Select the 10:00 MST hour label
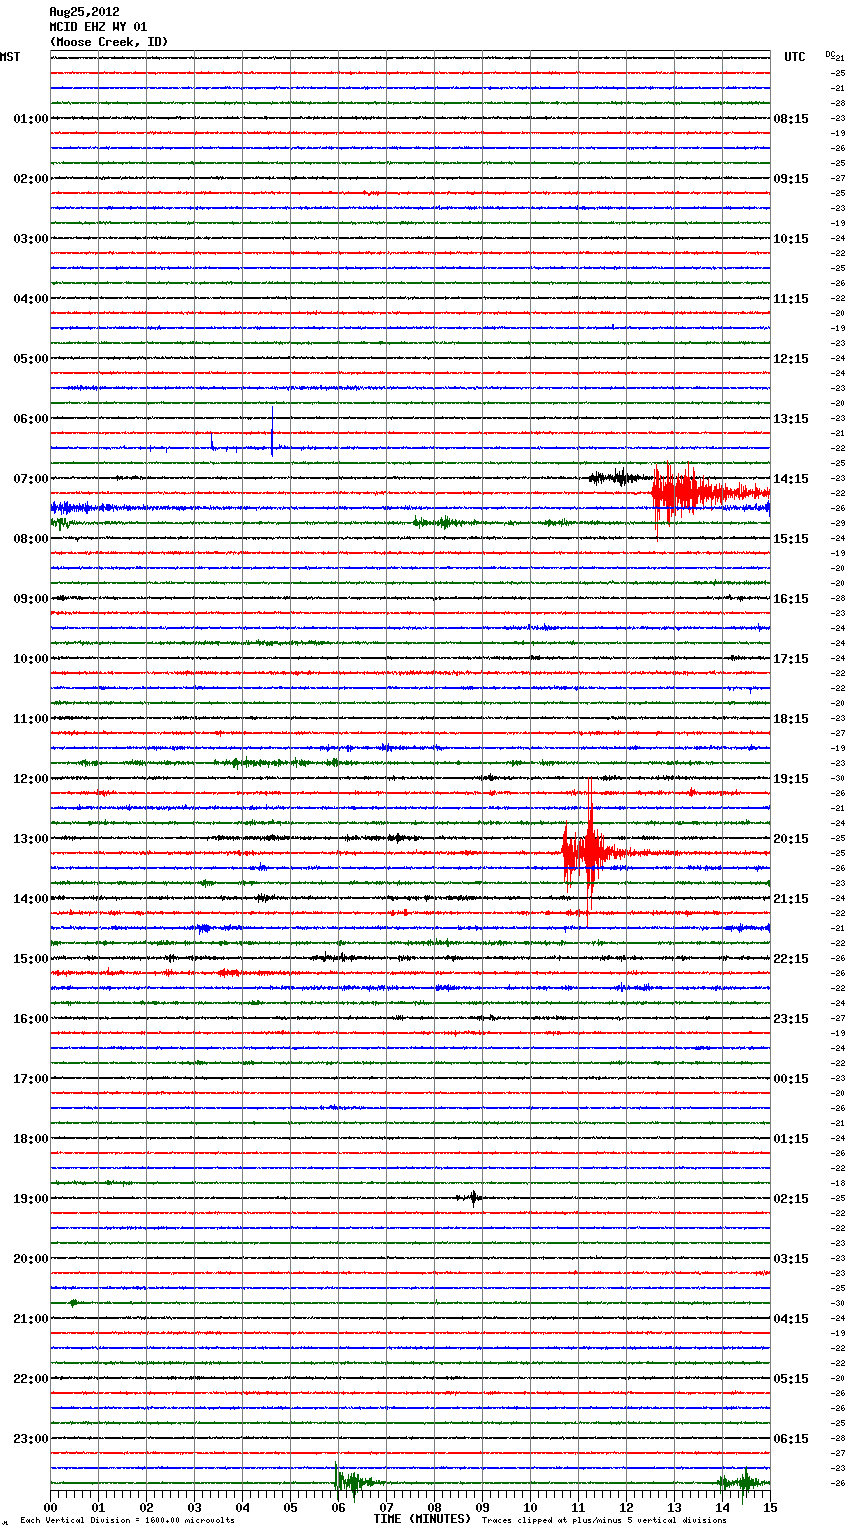This screenshot has height=1534, width=850. (x=31, y=659)
